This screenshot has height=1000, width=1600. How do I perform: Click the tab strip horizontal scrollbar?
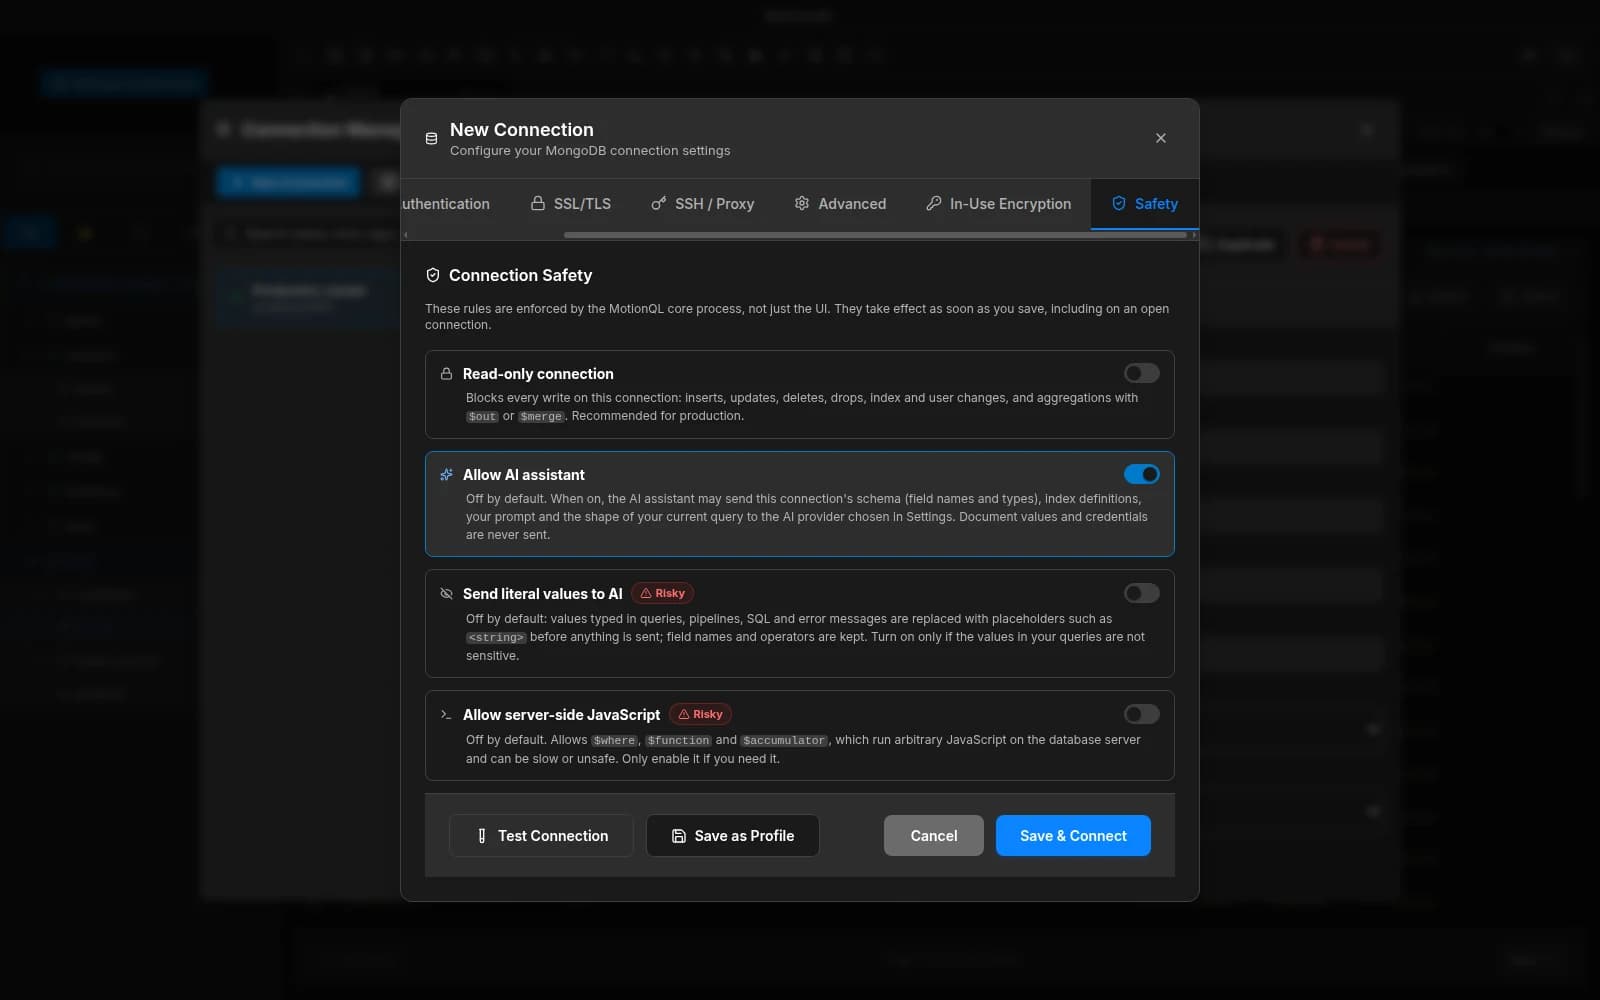click(875, 235)
